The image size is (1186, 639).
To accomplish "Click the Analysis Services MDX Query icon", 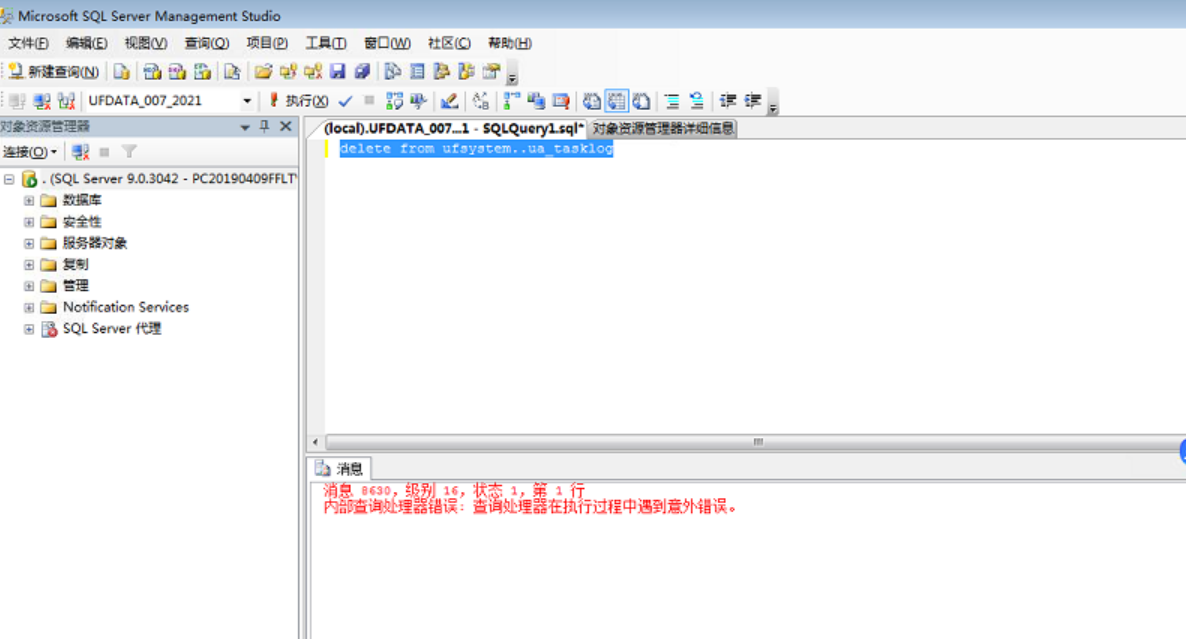I will (152, 72).
